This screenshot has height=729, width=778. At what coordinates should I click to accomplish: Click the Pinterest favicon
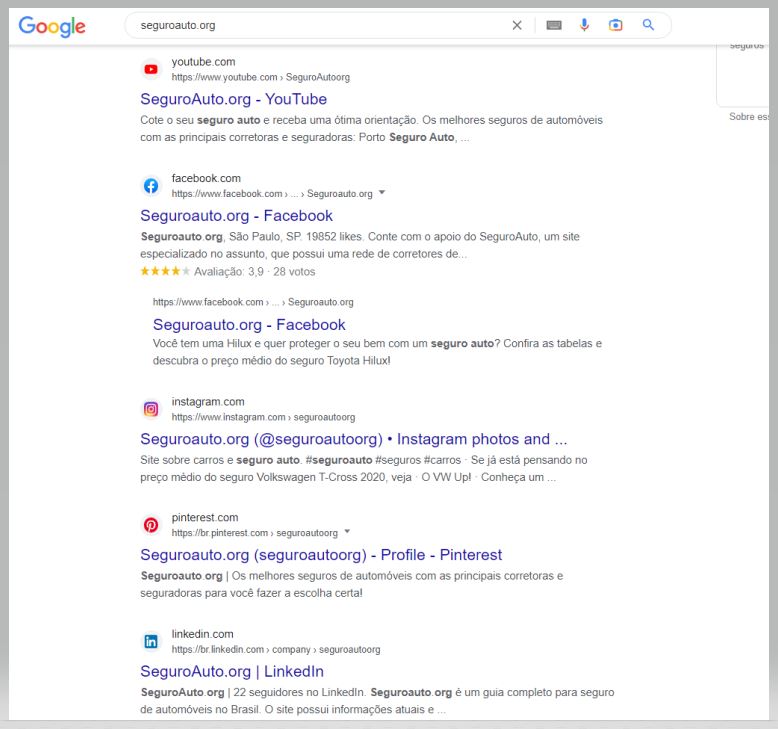coord(151,525)
